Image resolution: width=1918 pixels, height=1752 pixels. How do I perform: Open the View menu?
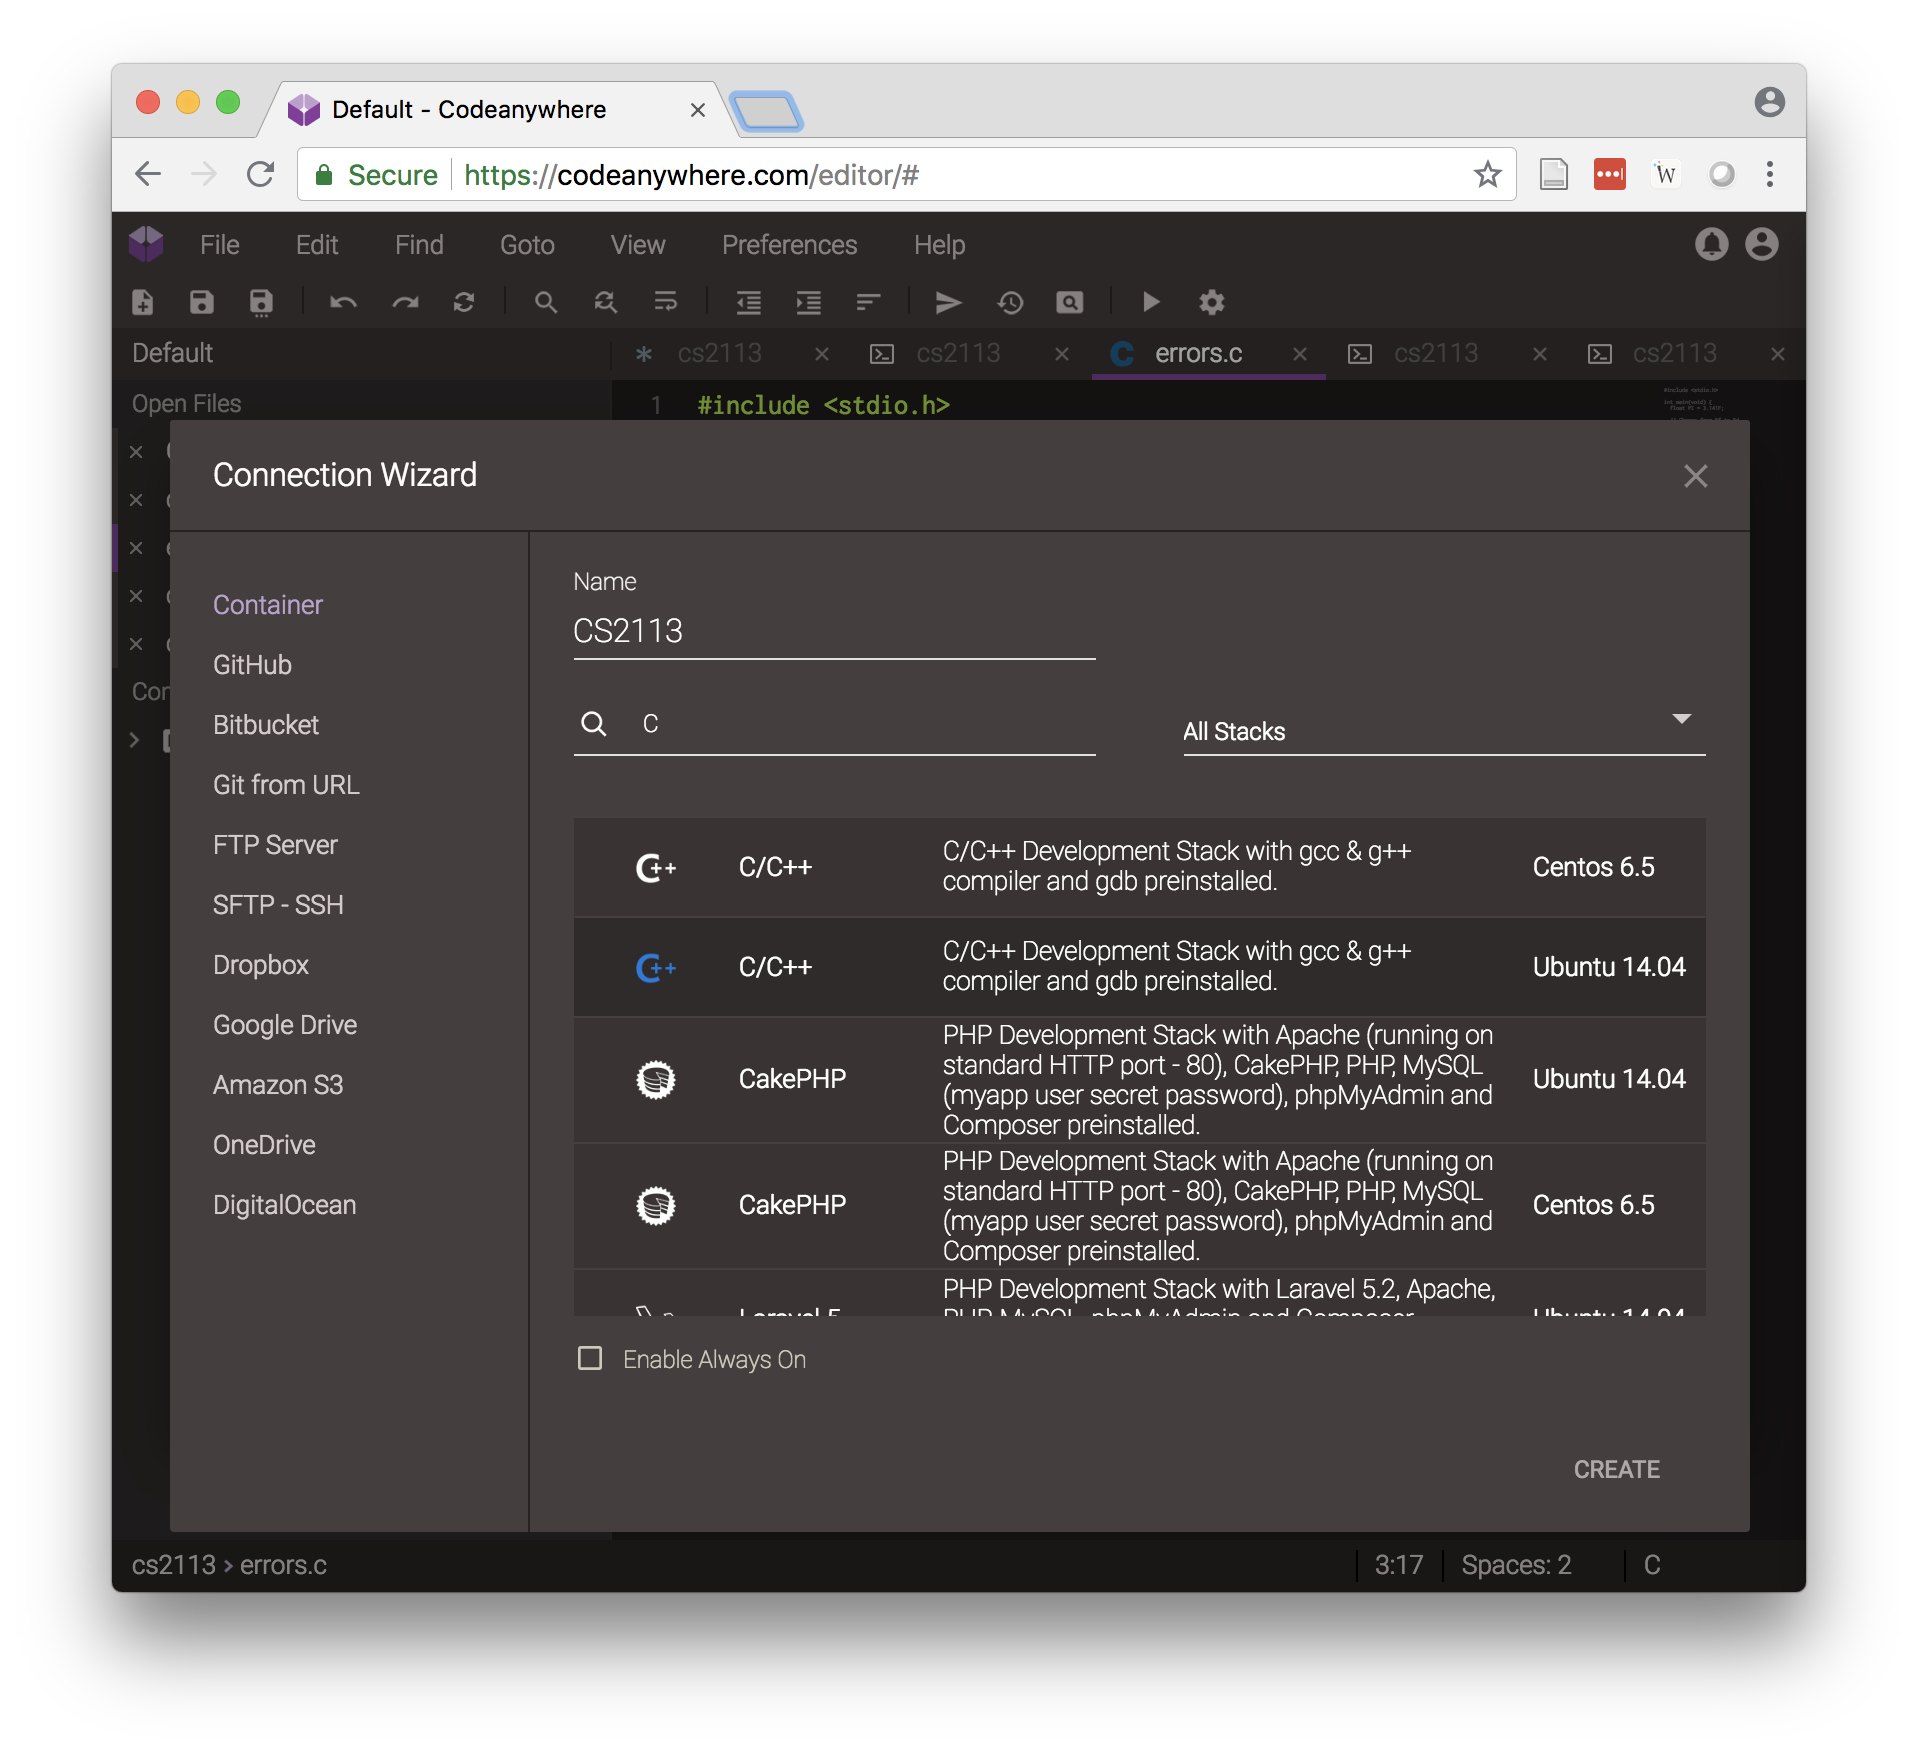(x=638, y=245)
